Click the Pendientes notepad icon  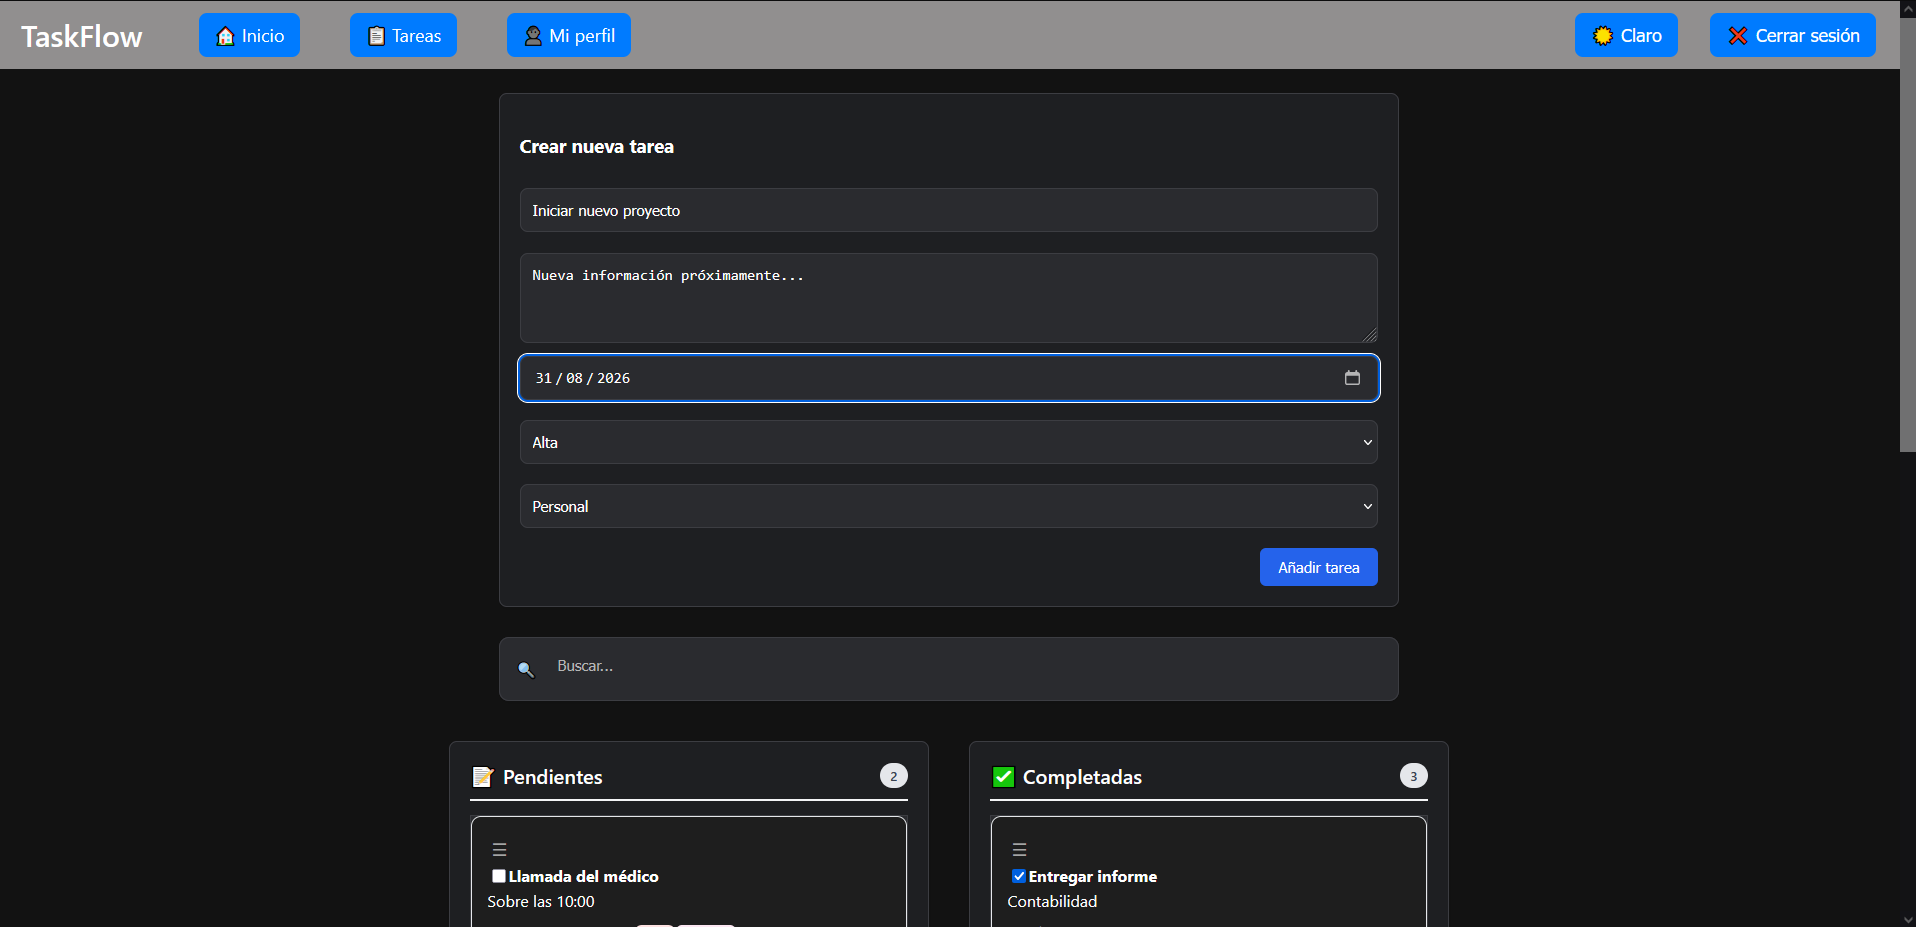[x=483, y=777]
